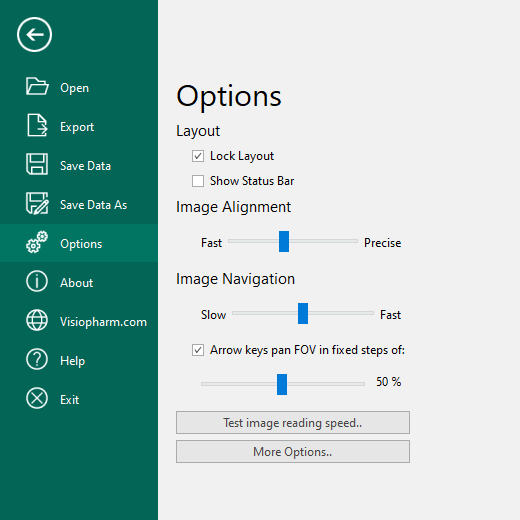Click the Options gears icon
Screen dimensions: 520x520
(x=37, y=242)
